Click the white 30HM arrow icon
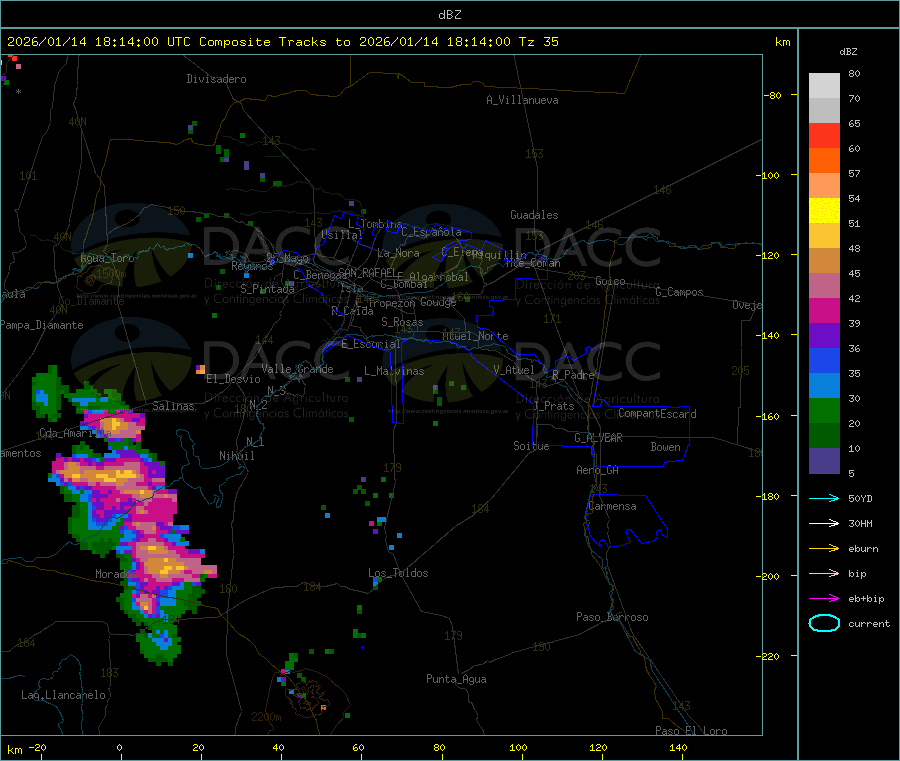Viewport: 900px width, 761px height. pos(824,523)
